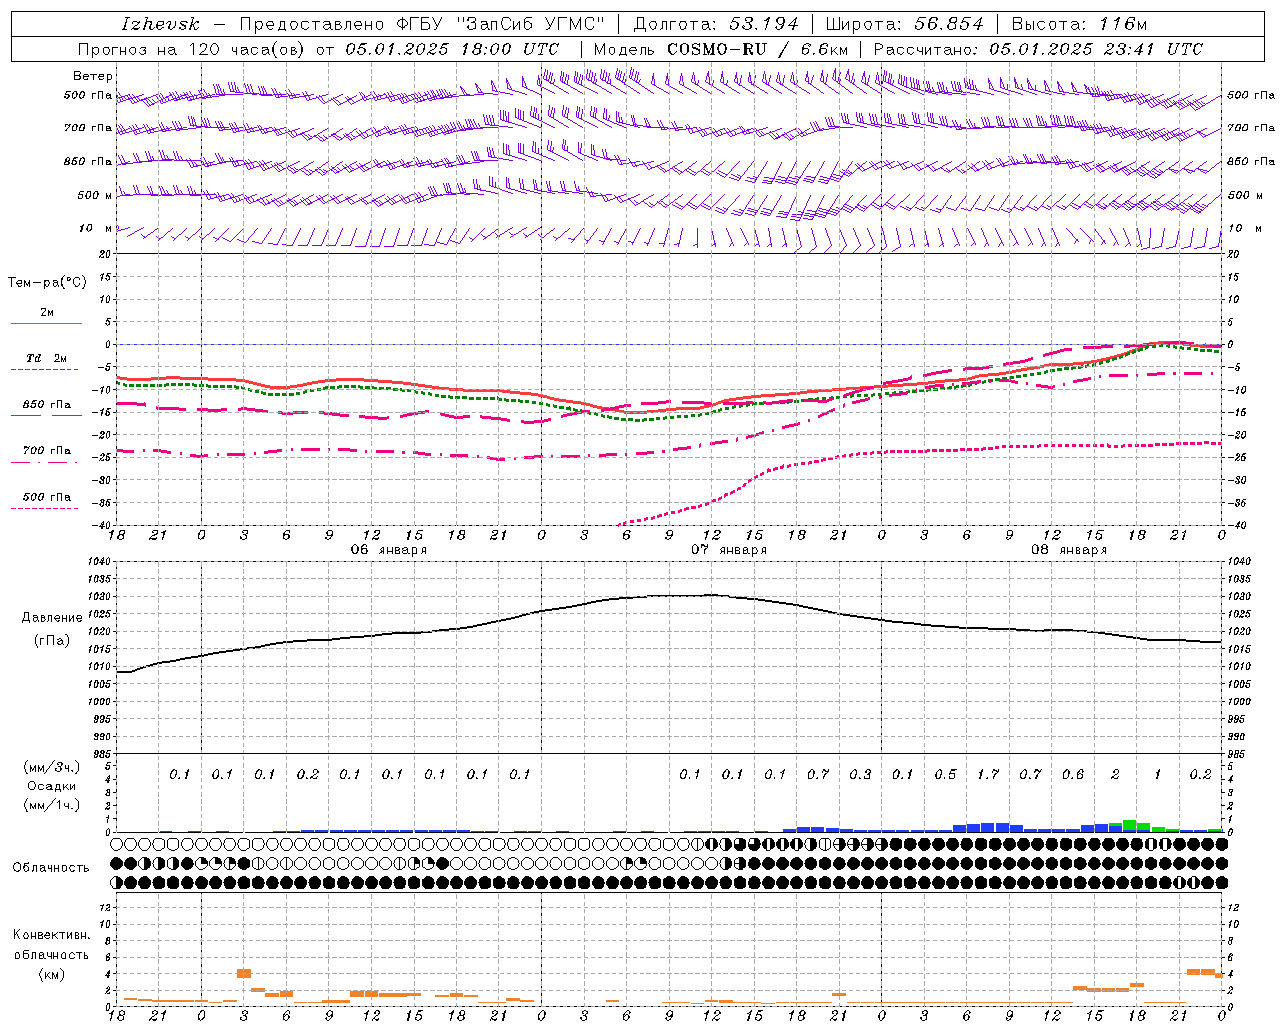This screenshot has width=1280, height=1024.
Task: Click the '06 января' date label
Action: point(388,550)
